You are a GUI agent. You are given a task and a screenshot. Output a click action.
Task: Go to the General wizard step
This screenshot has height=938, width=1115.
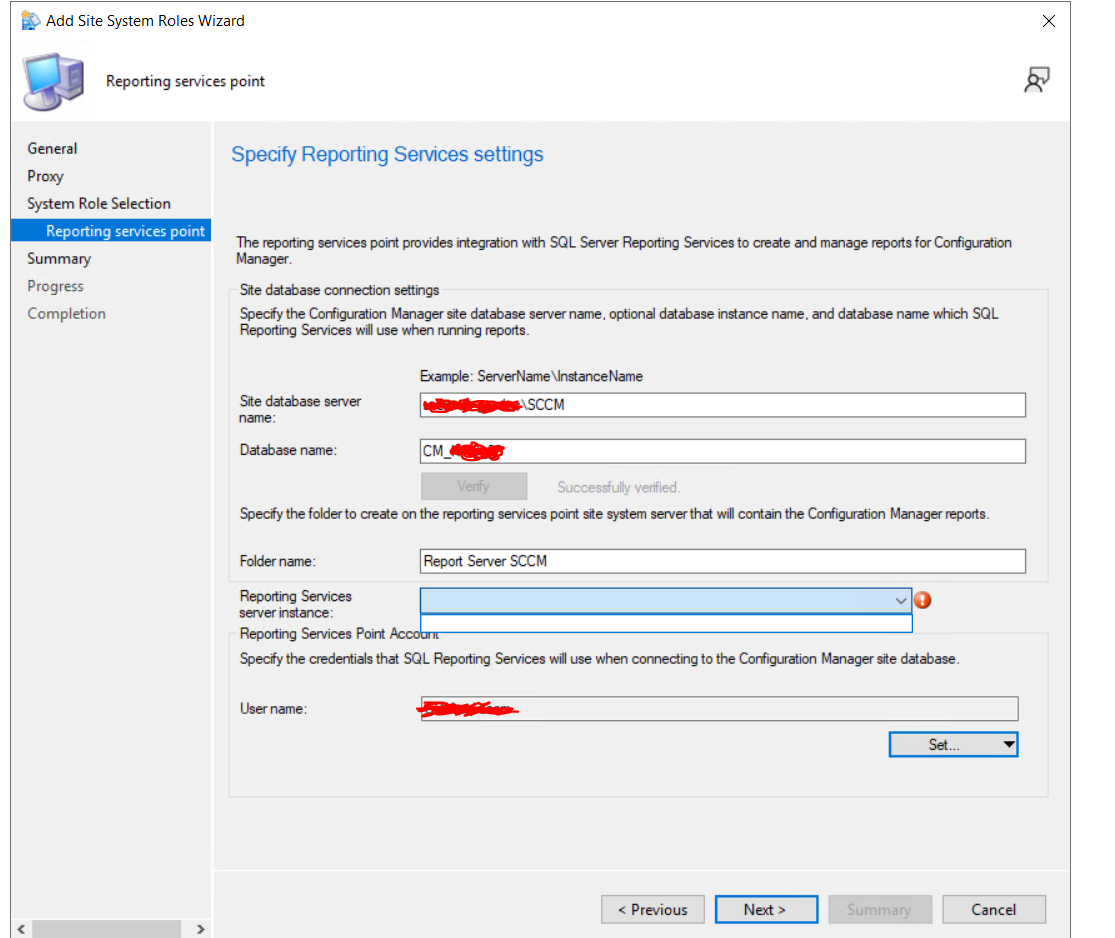[53, 148]
